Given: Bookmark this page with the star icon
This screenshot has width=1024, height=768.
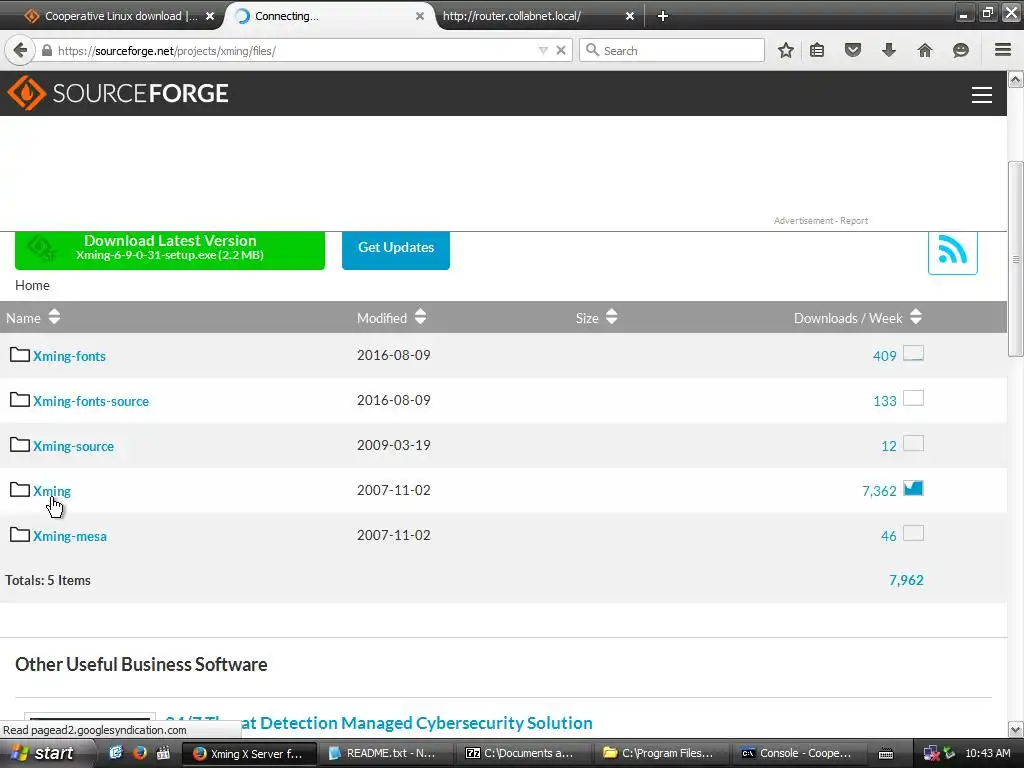Looking at the screenshot, I should (786, 50).
